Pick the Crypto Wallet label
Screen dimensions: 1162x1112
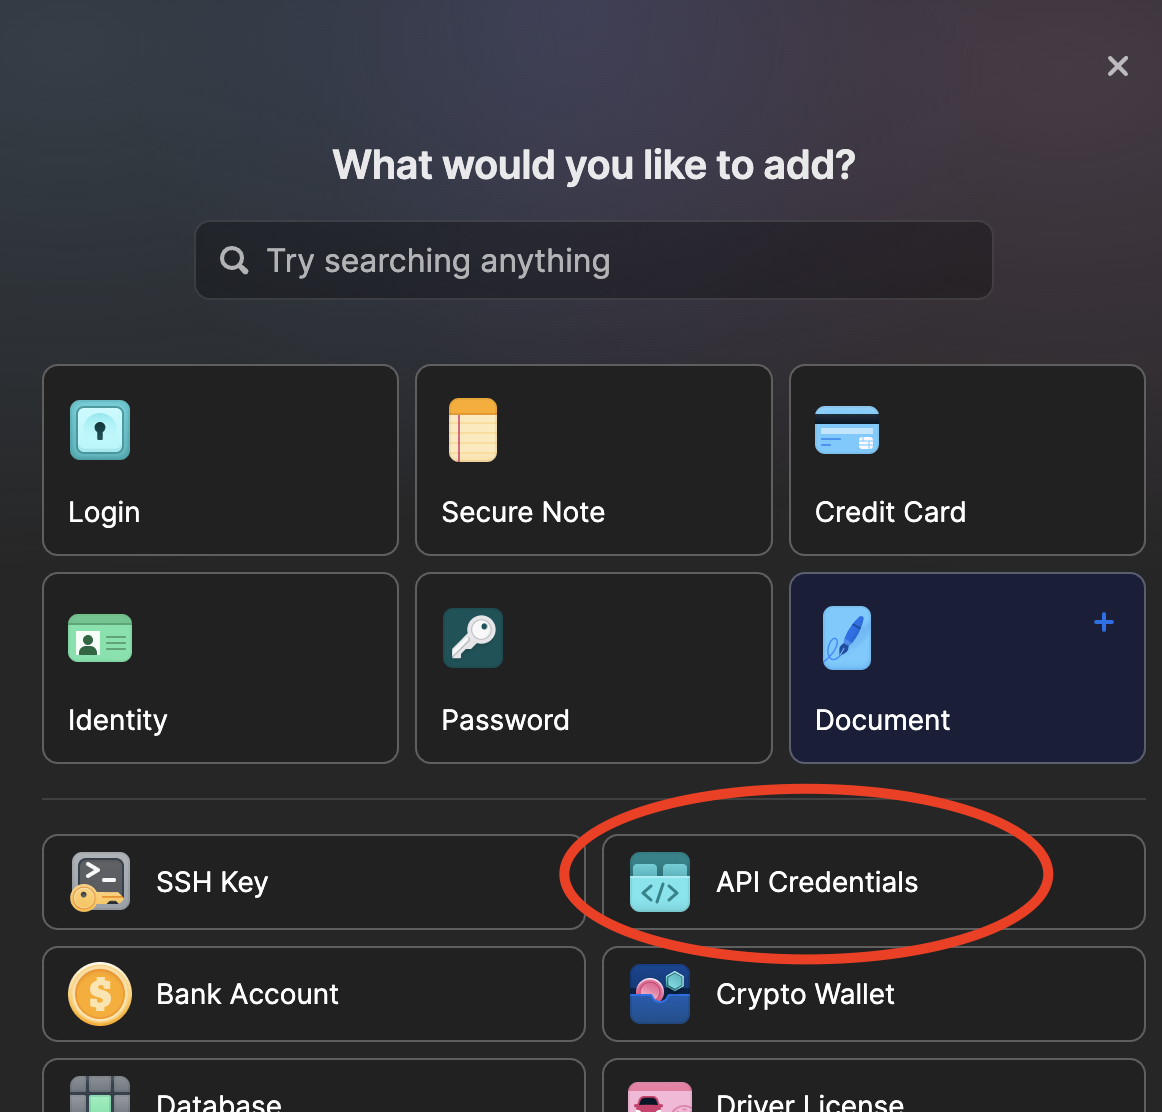[x=805, y=994]
